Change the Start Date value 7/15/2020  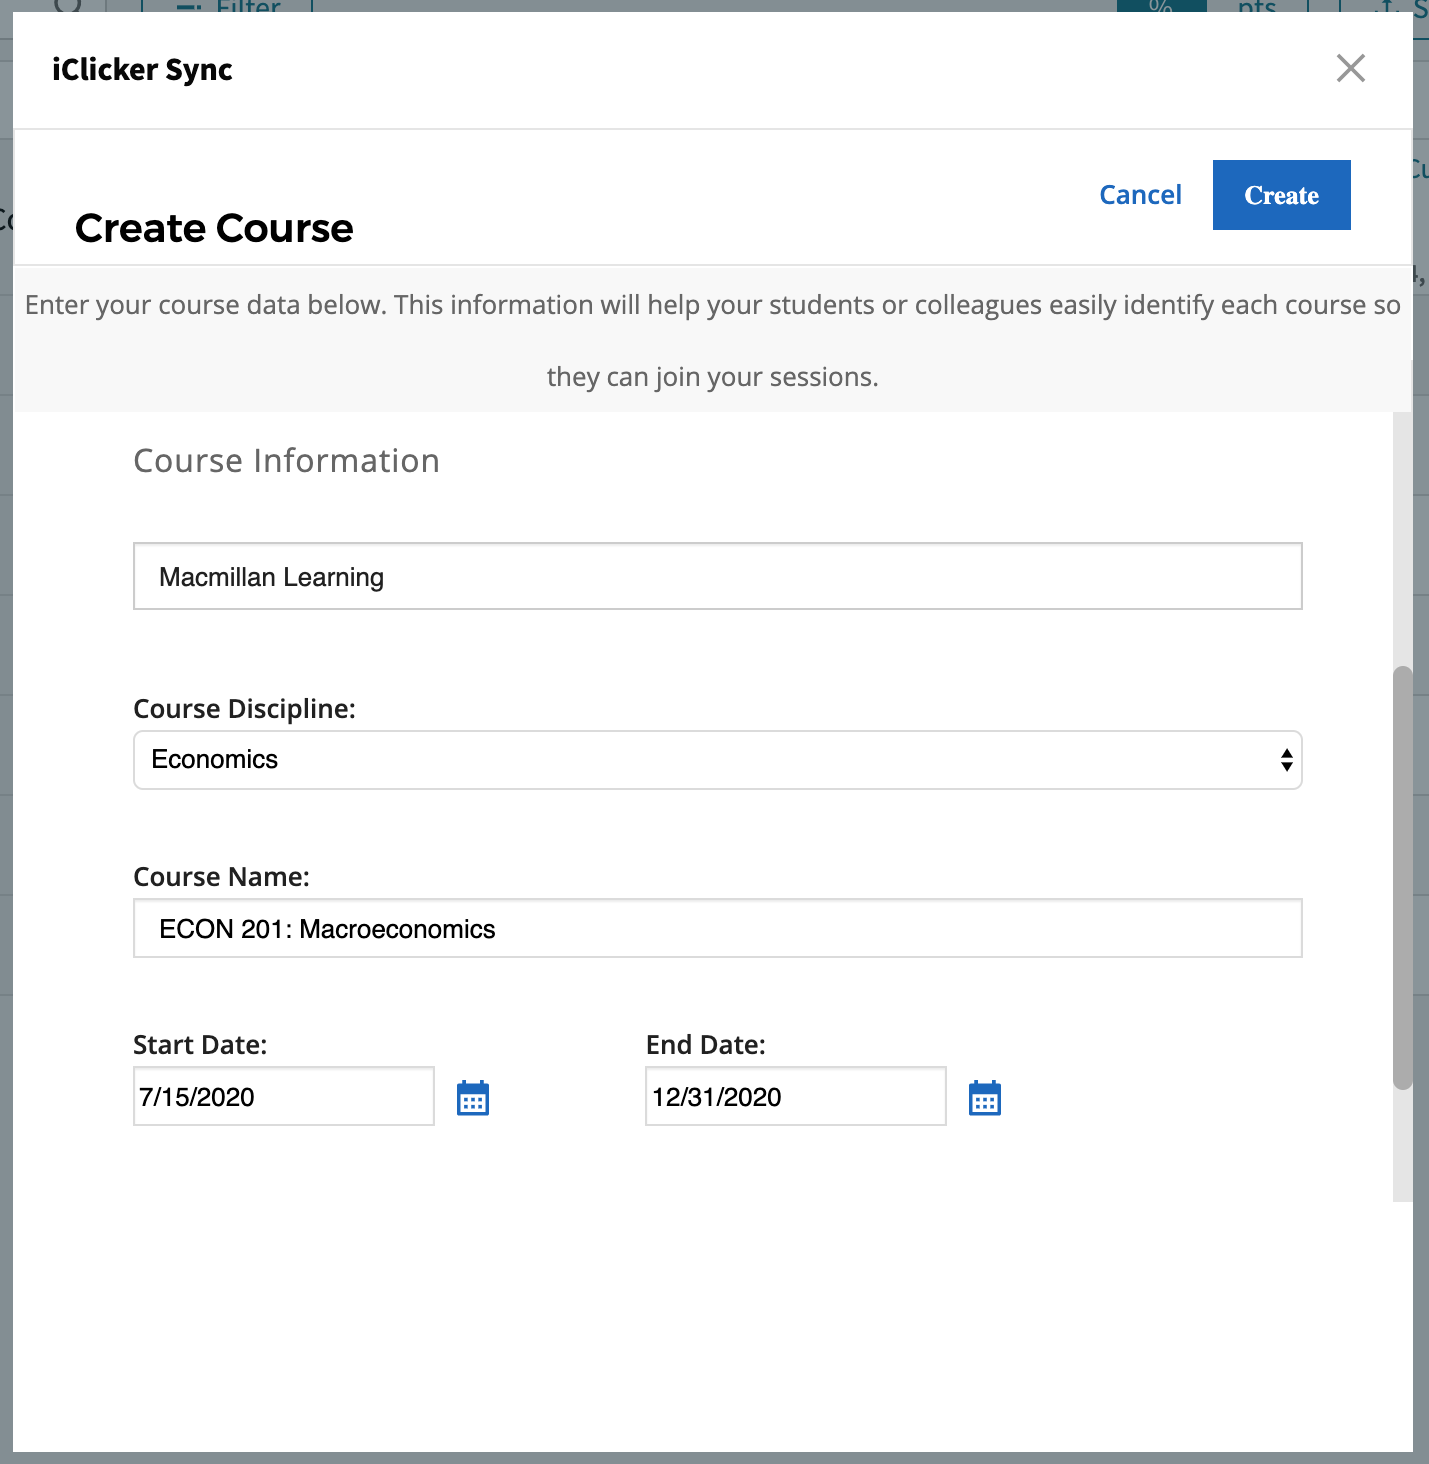pyautogui.click(x=283, y=1096)
